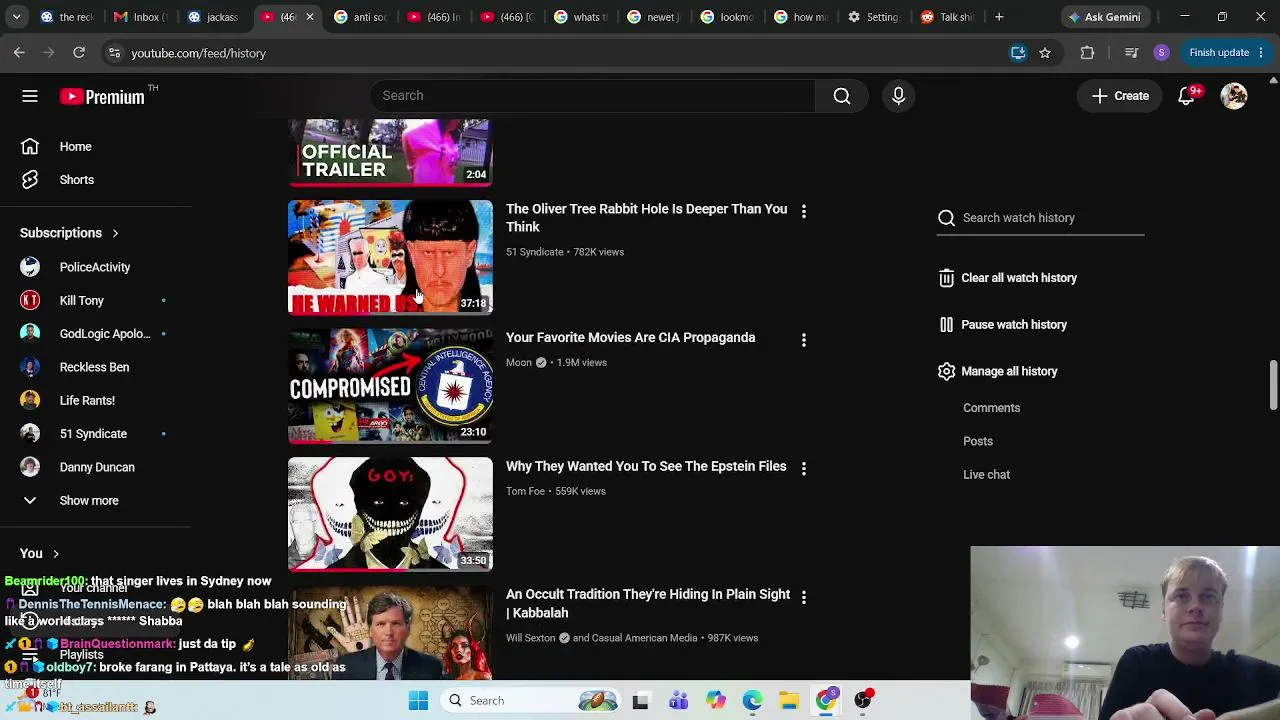The image size is (1280, 720).
Task: Expand the You section chevron
Action: 56,554
